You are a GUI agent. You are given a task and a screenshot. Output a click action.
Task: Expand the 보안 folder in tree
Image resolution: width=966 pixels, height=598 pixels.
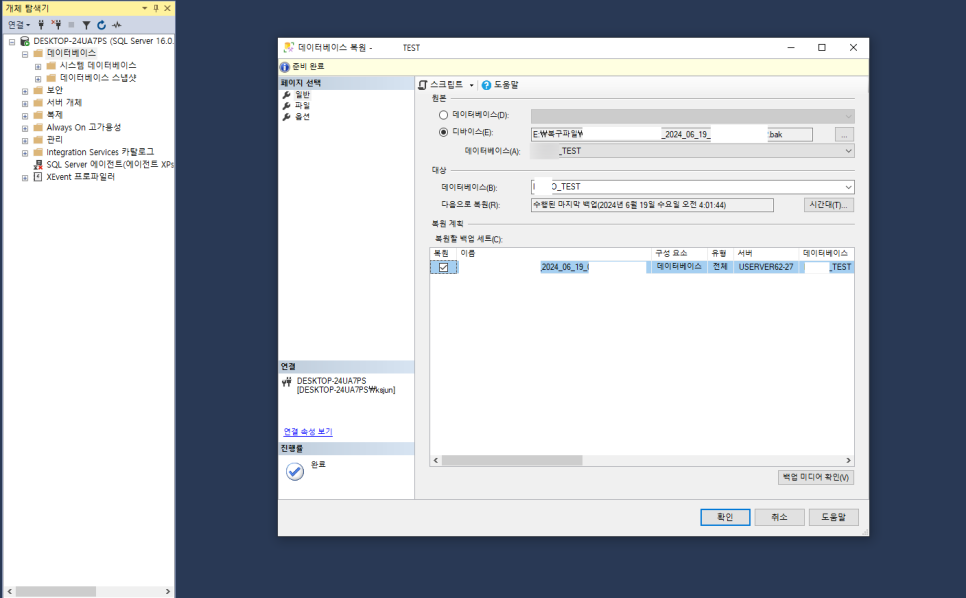[25, 91]
